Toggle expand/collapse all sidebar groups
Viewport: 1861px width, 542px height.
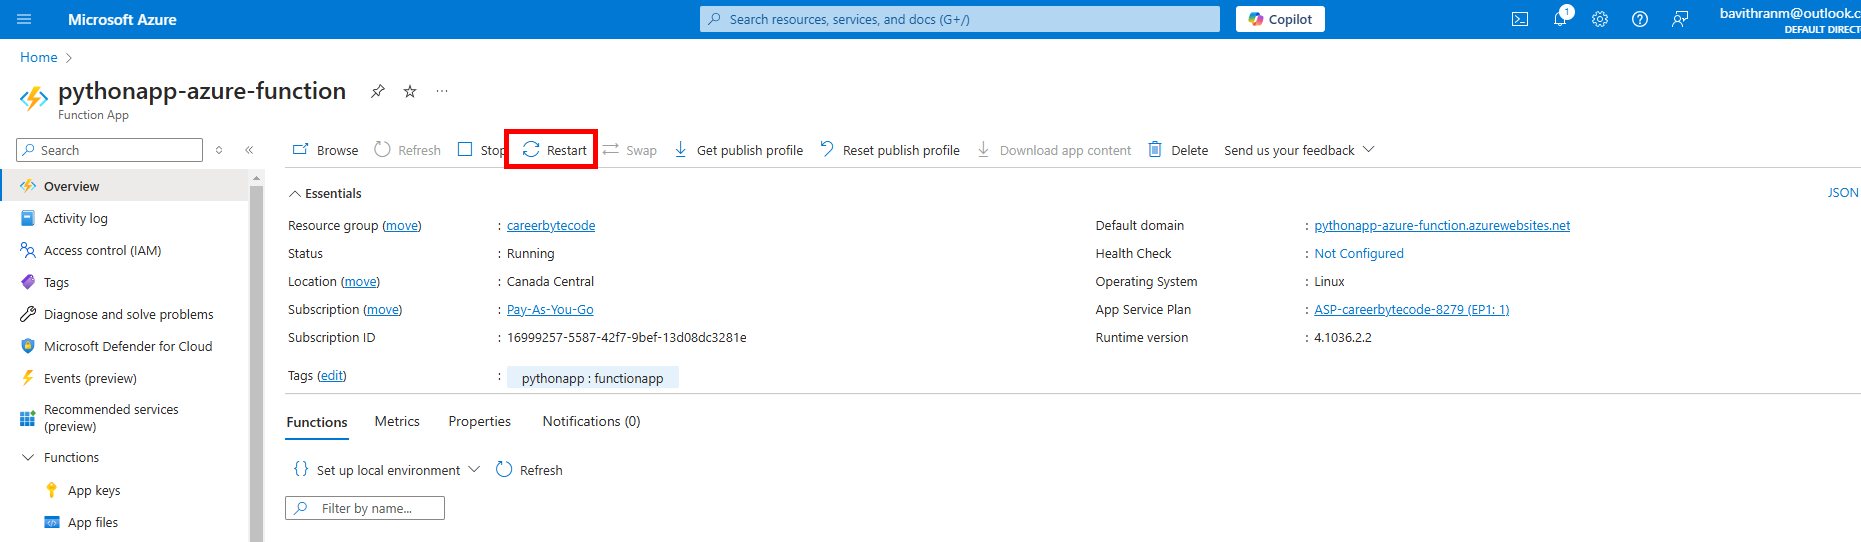pyautogui.click(x=219, y=150)
